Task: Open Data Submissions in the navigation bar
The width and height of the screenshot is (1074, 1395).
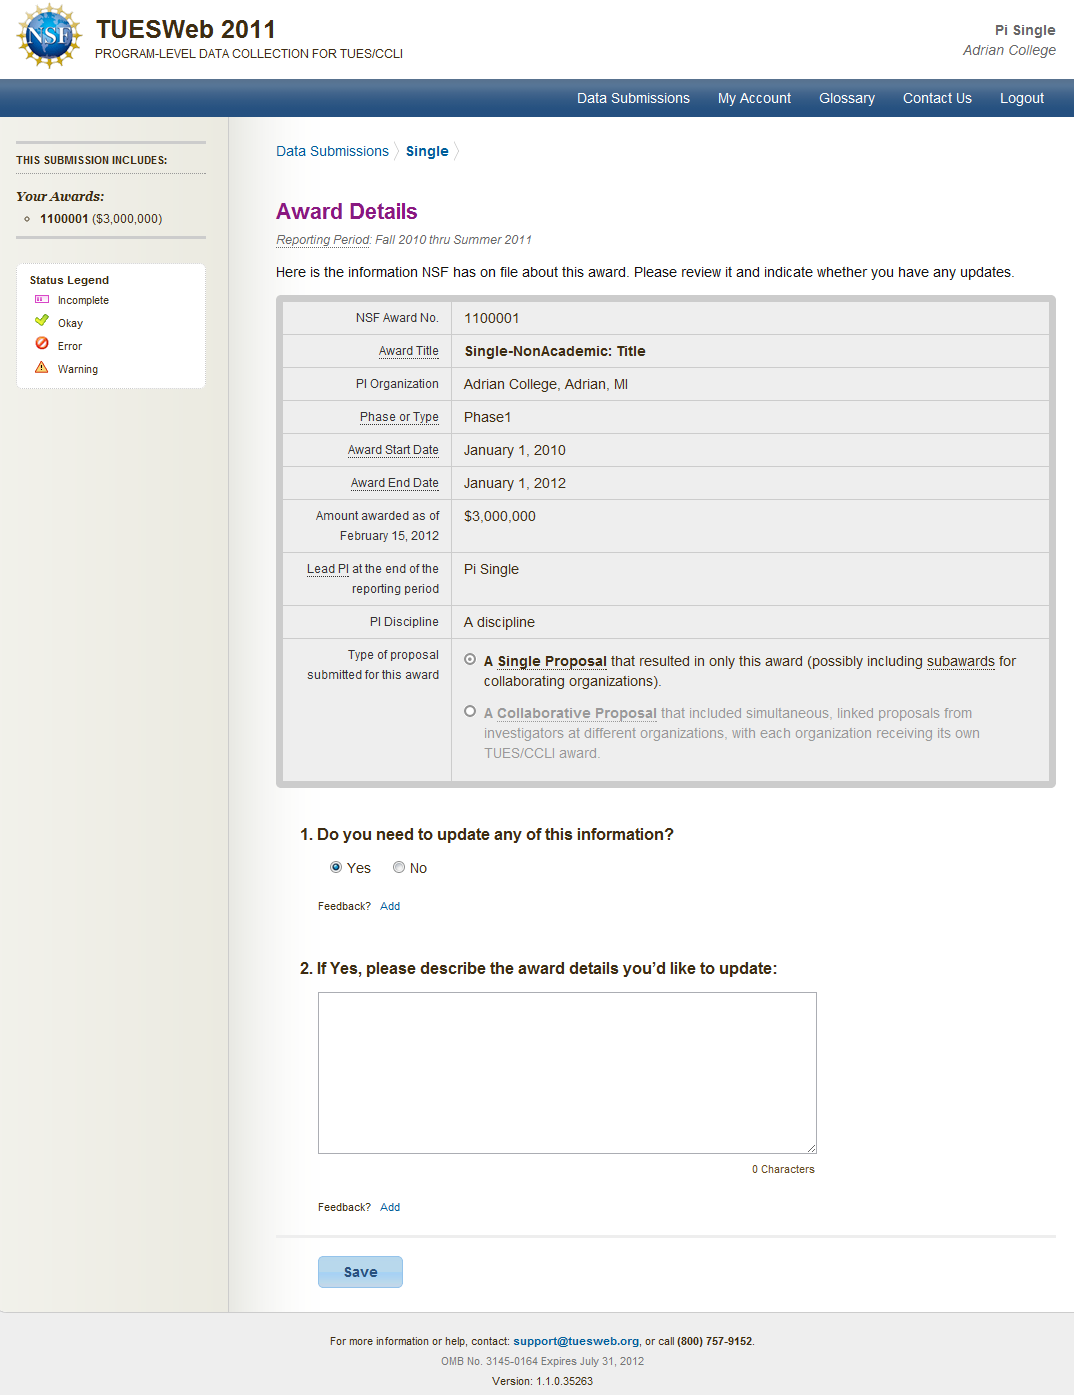Action: pyautogui.click(x=633, y=98)
